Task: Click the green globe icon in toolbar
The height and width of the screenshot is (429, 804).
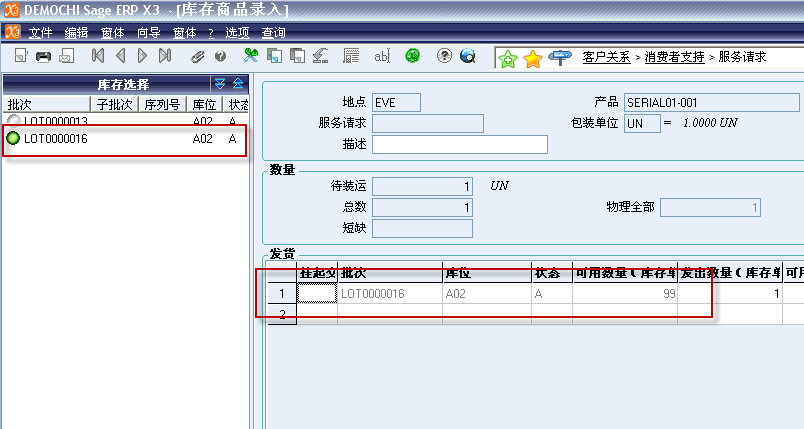Action: 411,57
